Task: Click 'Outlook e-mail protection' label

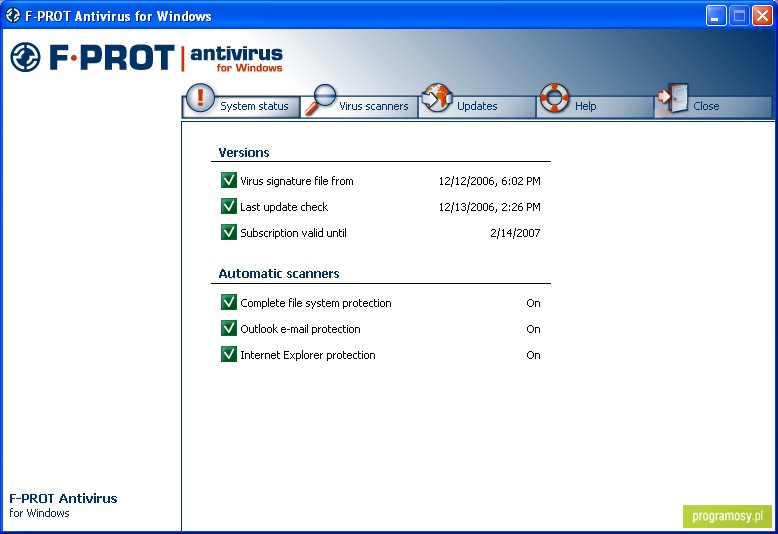Action: 300,329
